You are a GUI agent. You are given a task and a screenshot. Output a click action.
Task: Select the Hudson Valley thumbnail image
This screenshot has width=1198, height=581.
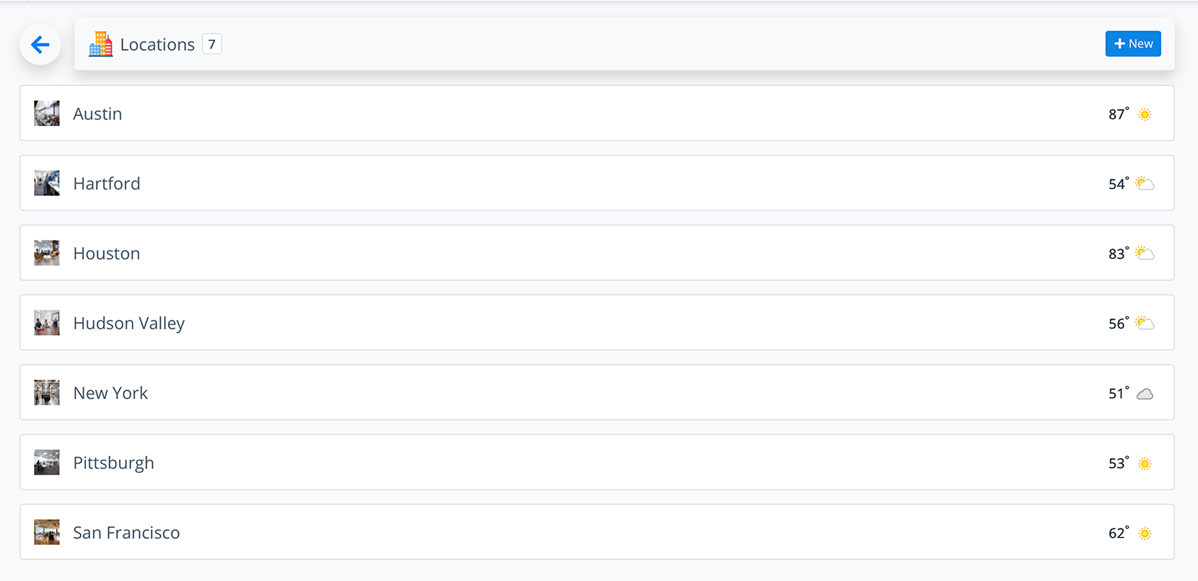pyautogui.click(x=47, y=323)
